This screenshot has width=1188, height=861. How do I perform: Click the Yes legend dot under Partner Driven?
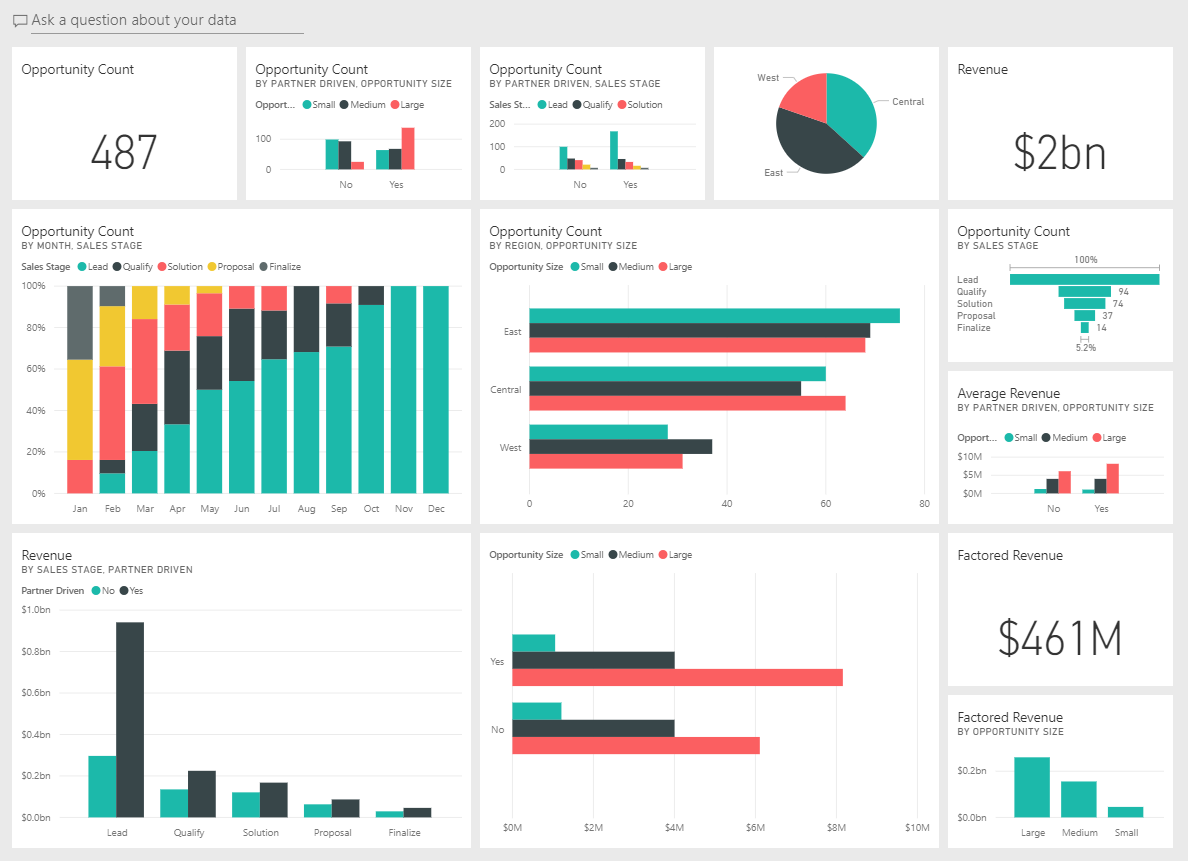(x=123, y=590)
